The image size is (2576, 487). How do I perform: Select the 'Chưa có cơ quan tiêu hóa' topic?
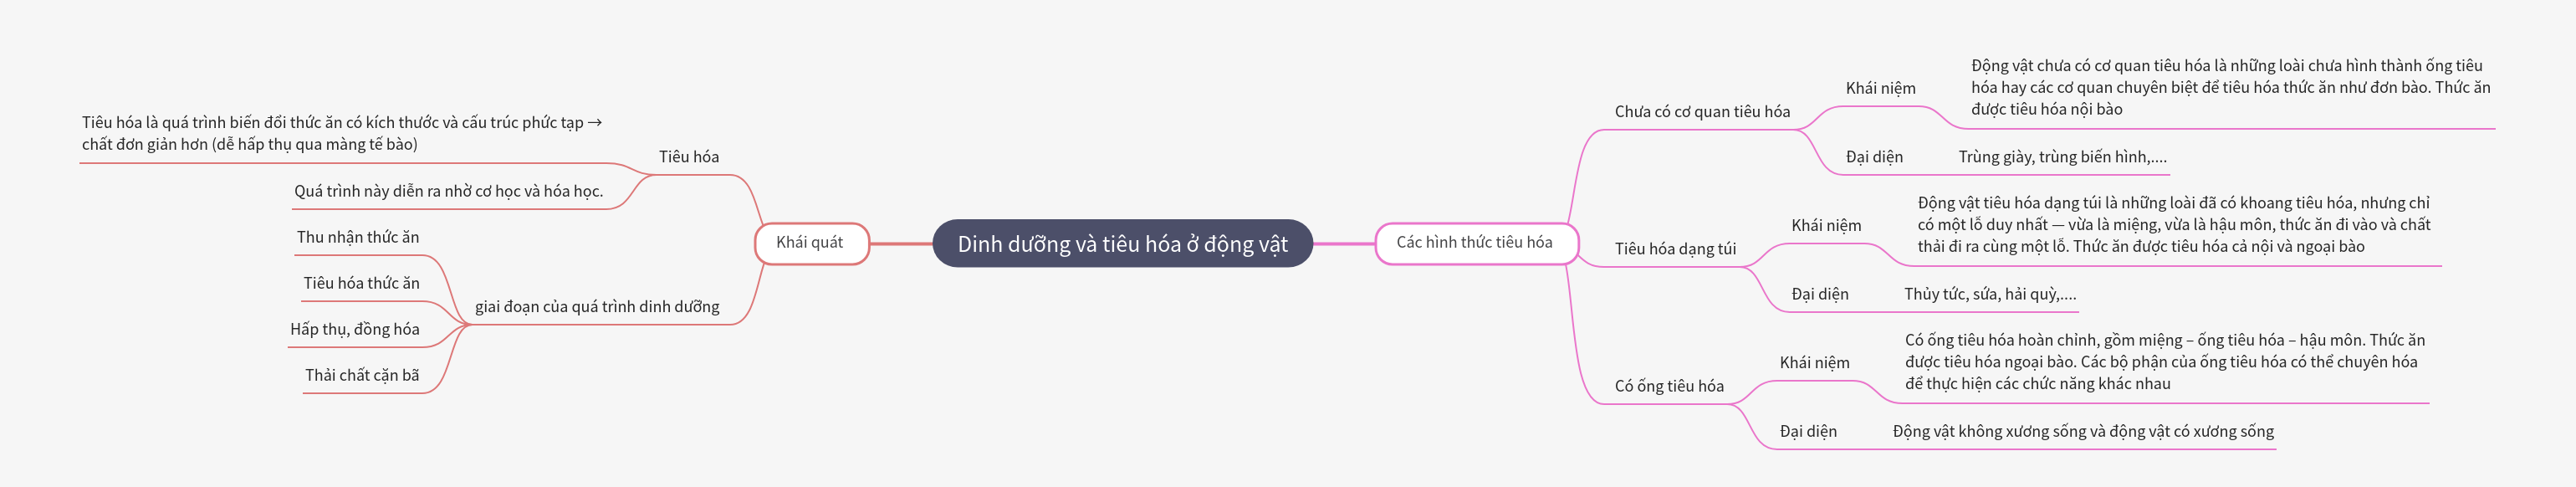[x=1702, y=112]
